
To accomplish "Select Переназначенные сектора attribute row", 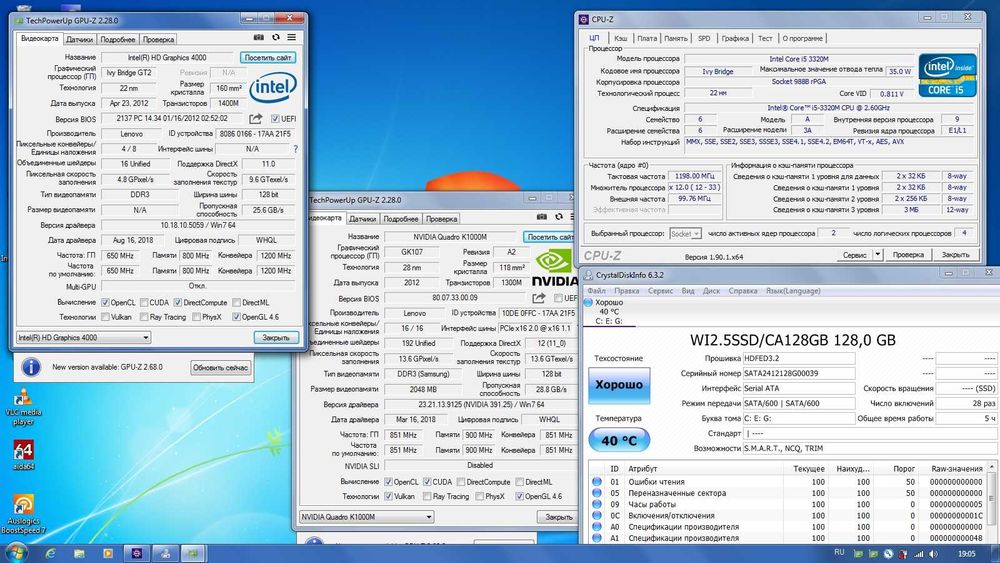I will pyautogui.click(x=789, y=493).
